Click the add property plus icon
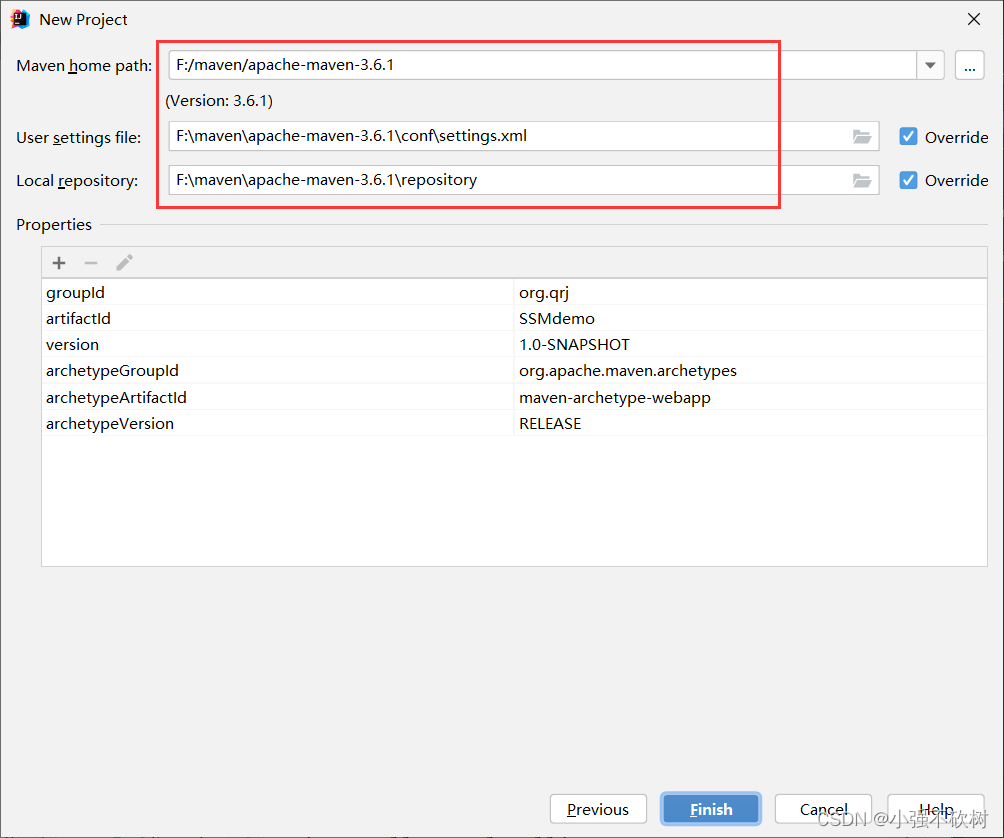Viewport: 1004px width, 838px height. click(58, 262)
